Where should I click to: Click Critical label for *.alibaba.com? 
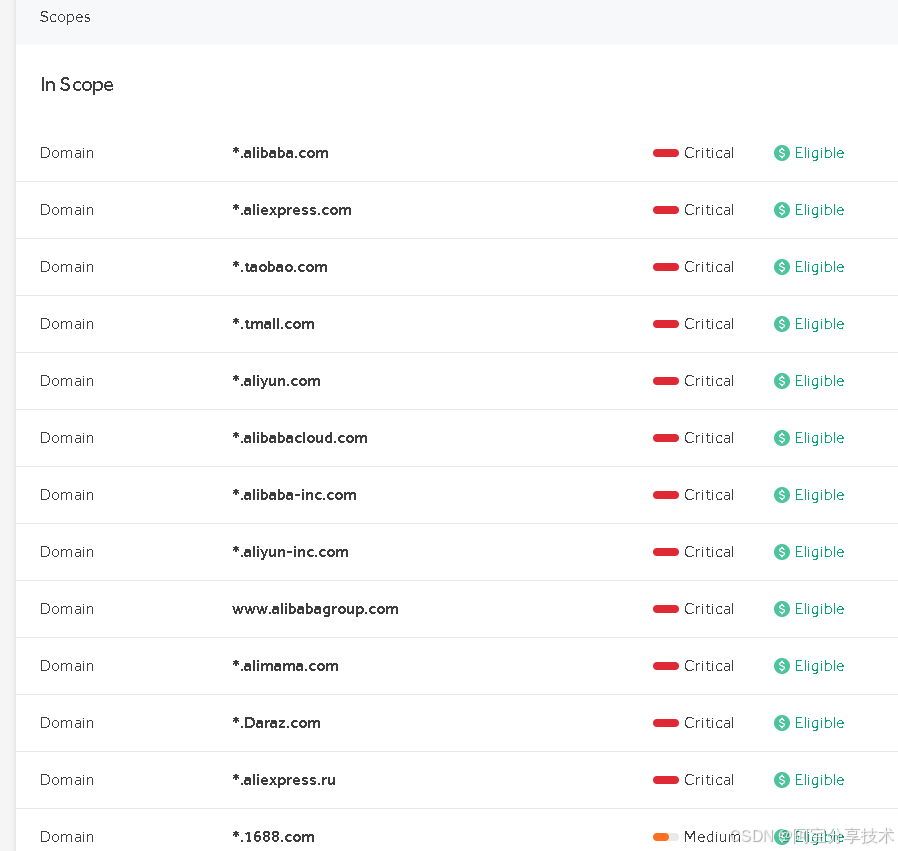[708, 153]
